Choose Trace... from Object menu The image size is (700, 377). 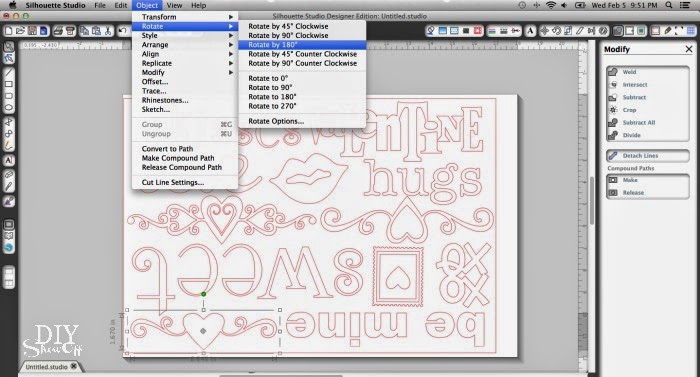point(185,91)
